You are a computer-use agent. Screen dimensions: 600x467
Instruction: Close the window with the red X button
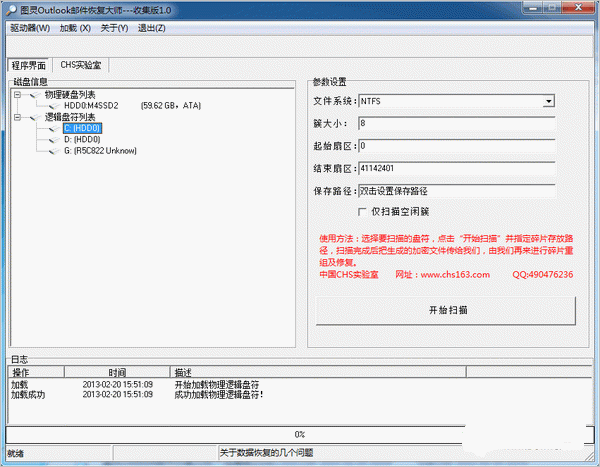579,7
